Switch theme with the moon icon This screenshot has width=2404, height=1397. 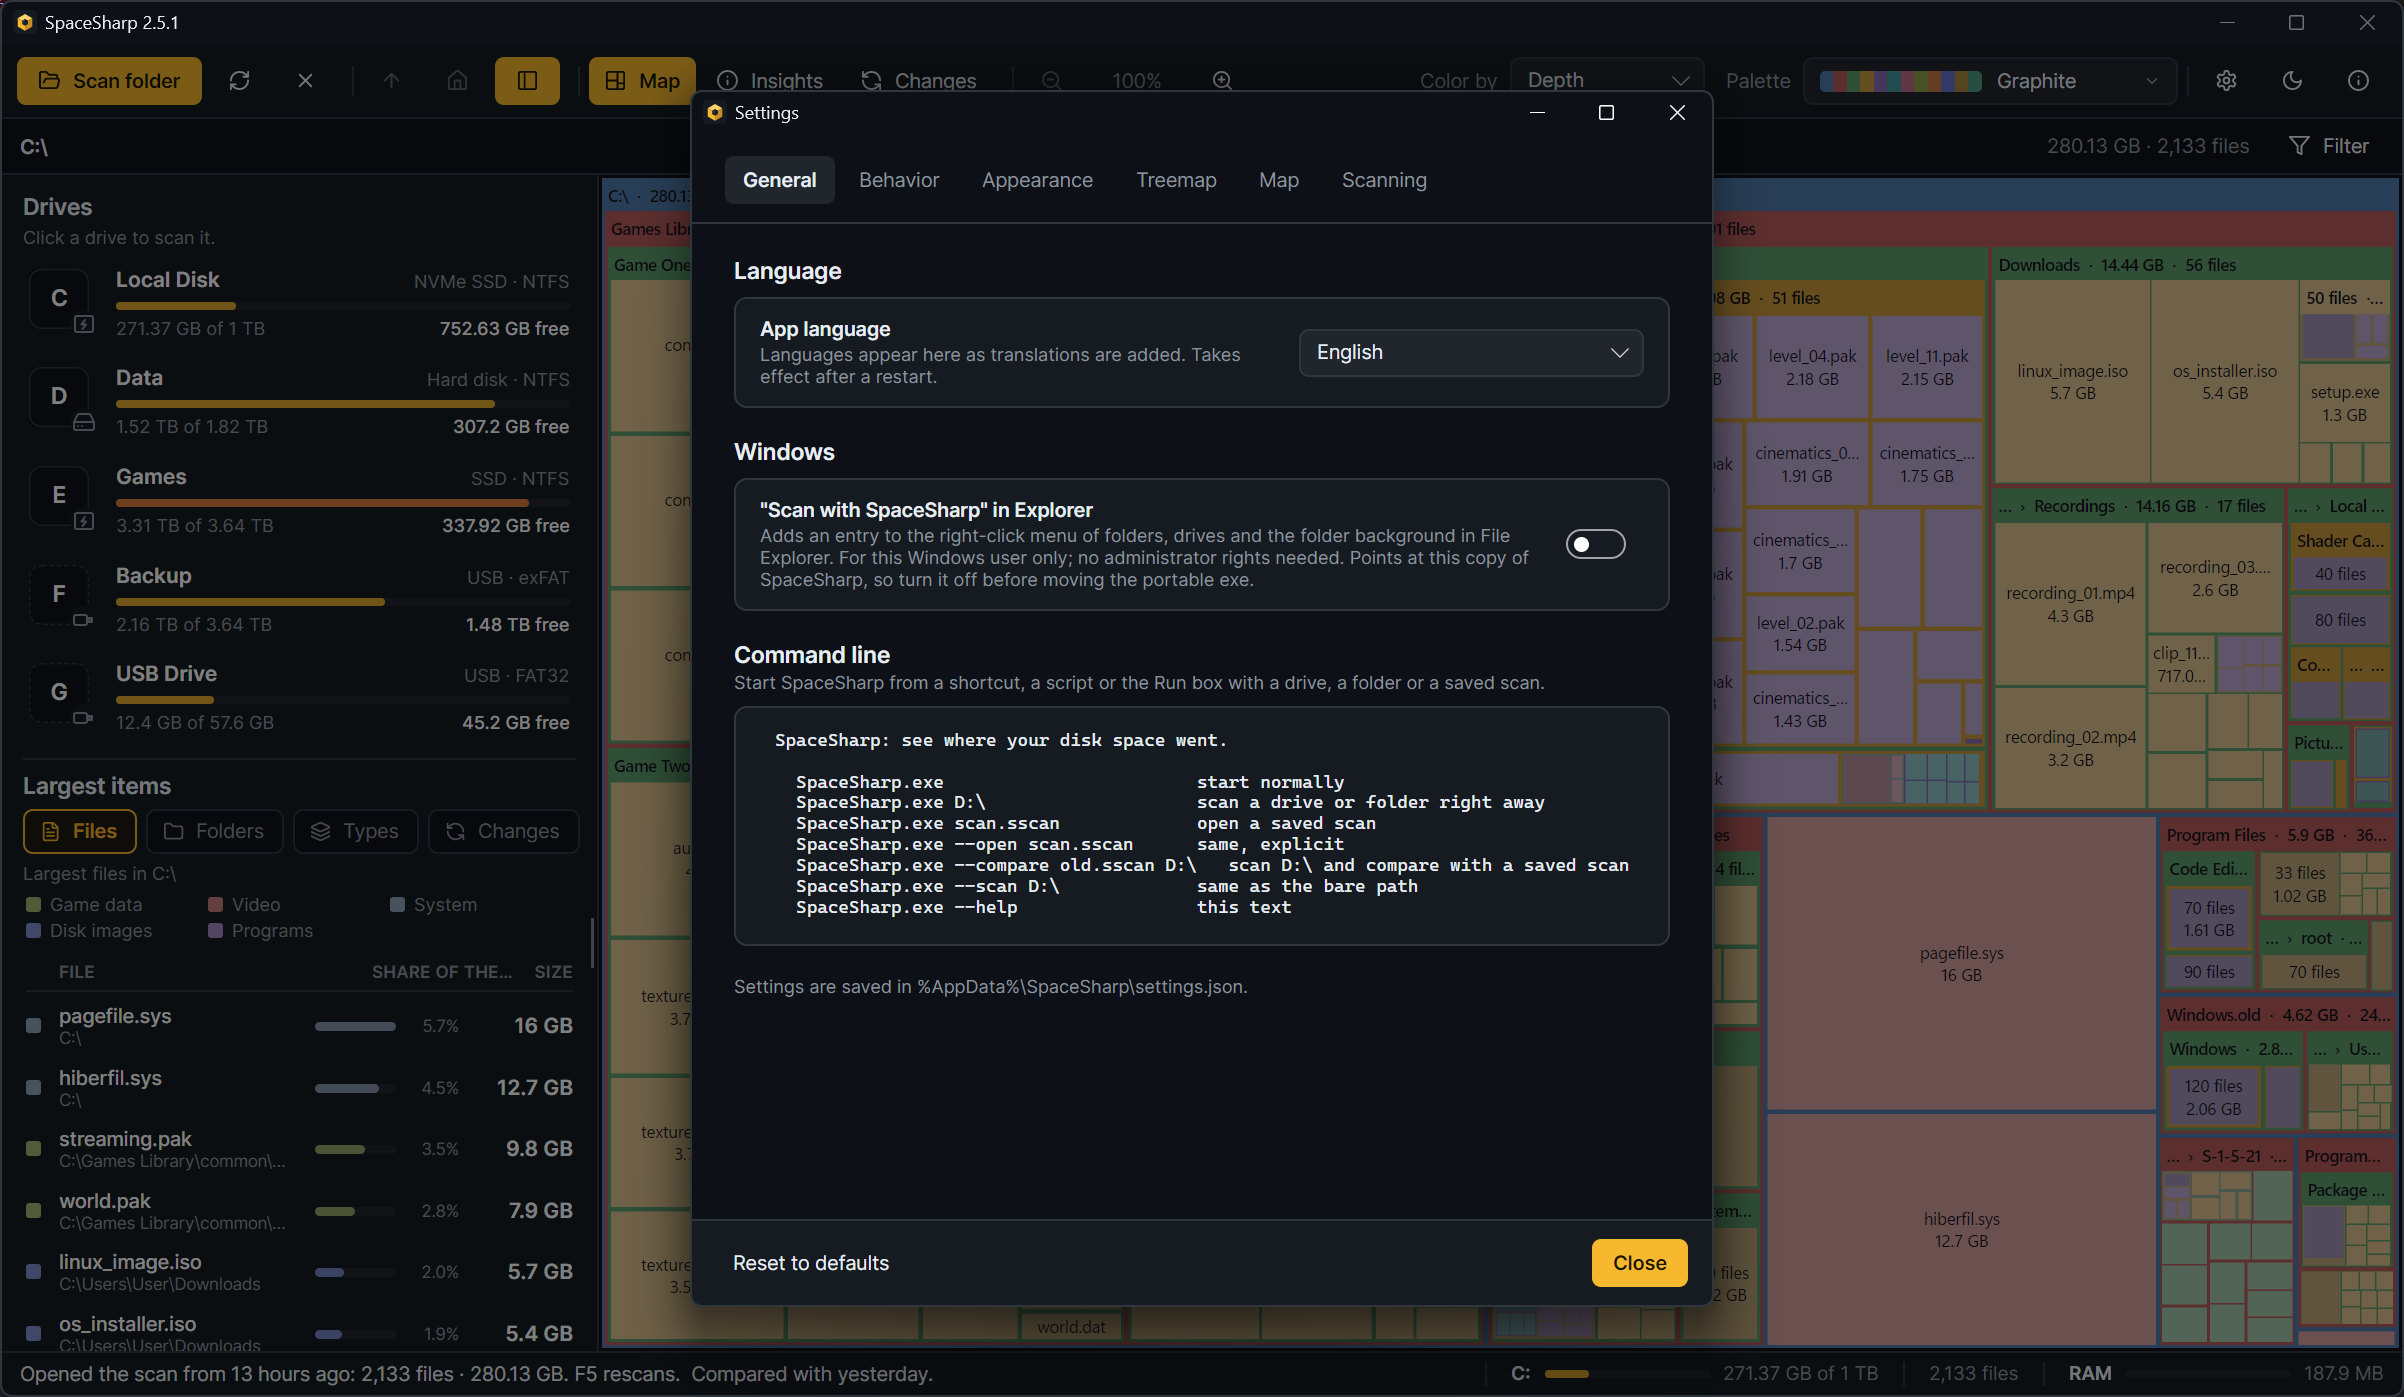click(x=2292, y=81)
